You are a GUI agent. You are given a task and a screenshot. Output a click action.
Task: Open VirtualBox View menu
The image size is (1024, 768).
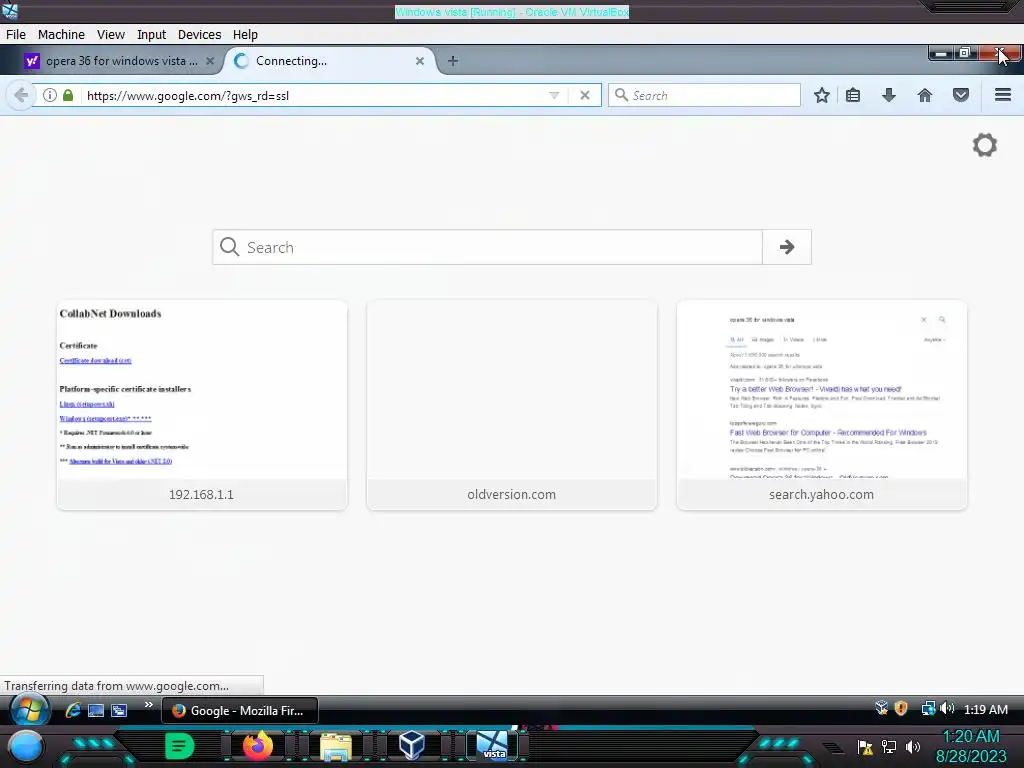(x=110, y=35)
